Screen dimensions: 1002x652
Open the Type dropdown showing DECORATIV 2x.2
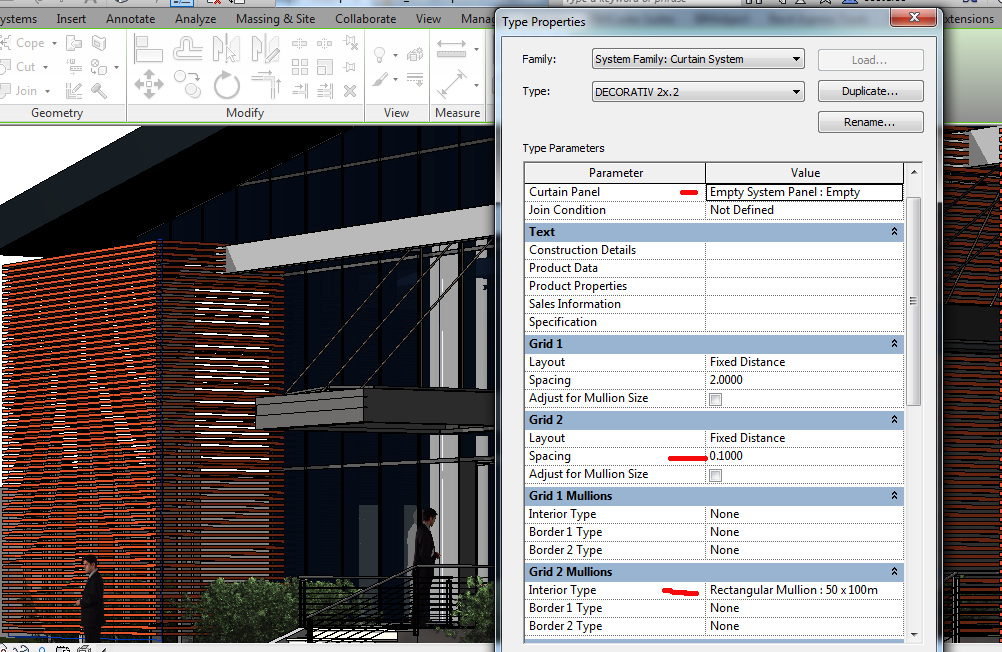click(x=698, y=91)
